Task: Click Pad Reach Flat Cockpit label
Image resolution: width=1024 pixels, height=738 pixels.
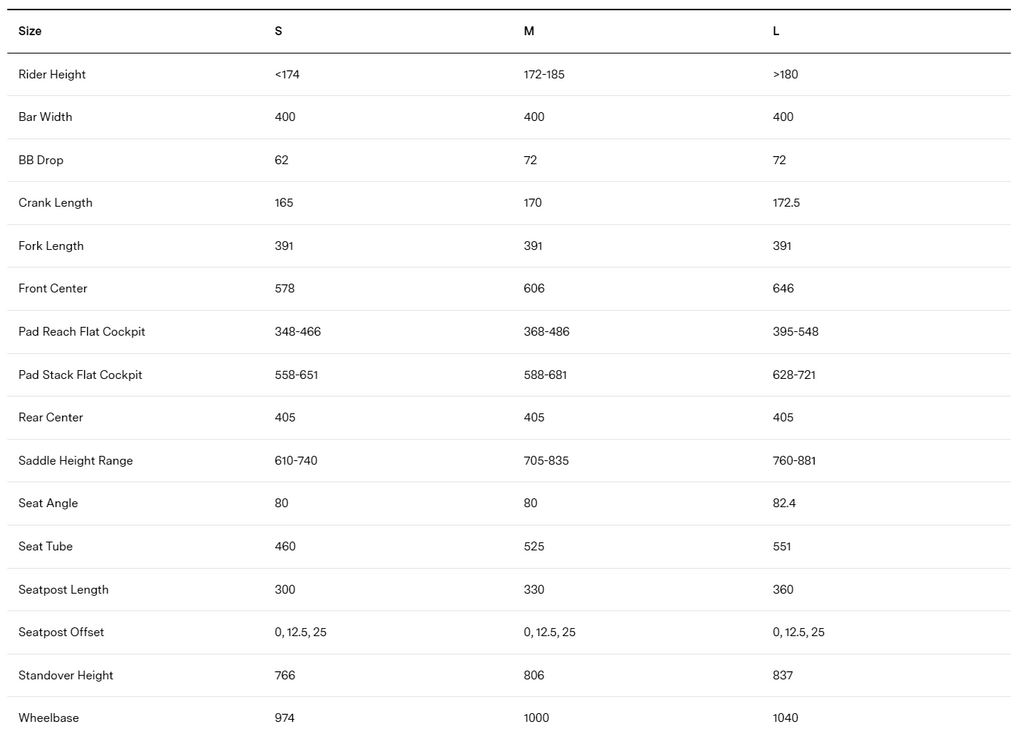Action: (82, 331)
